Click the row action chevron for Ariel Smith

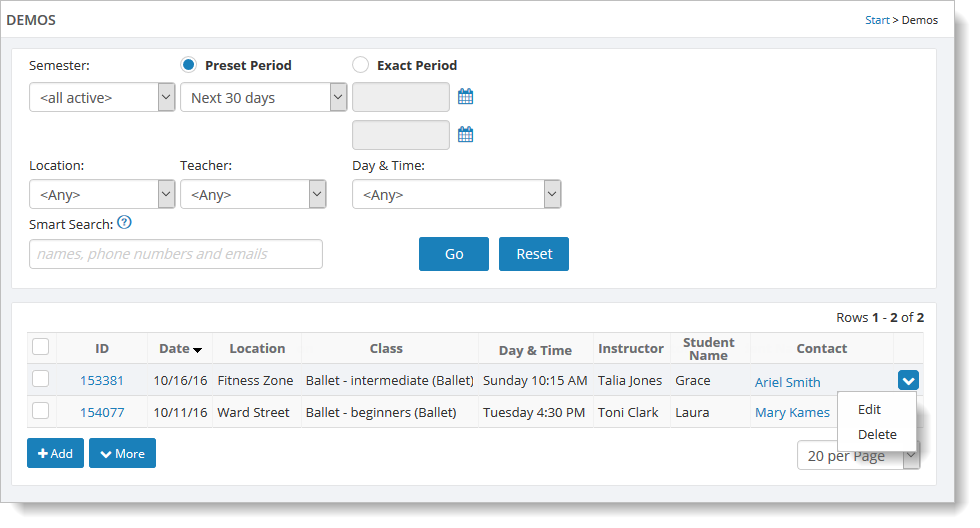pyautogui.click(x=908, y=380)
